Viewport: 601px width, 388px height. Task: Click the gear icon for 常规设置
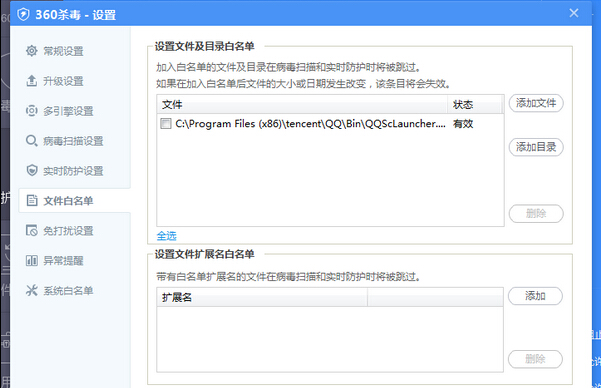pyautogui.click(x=31, y=51)
